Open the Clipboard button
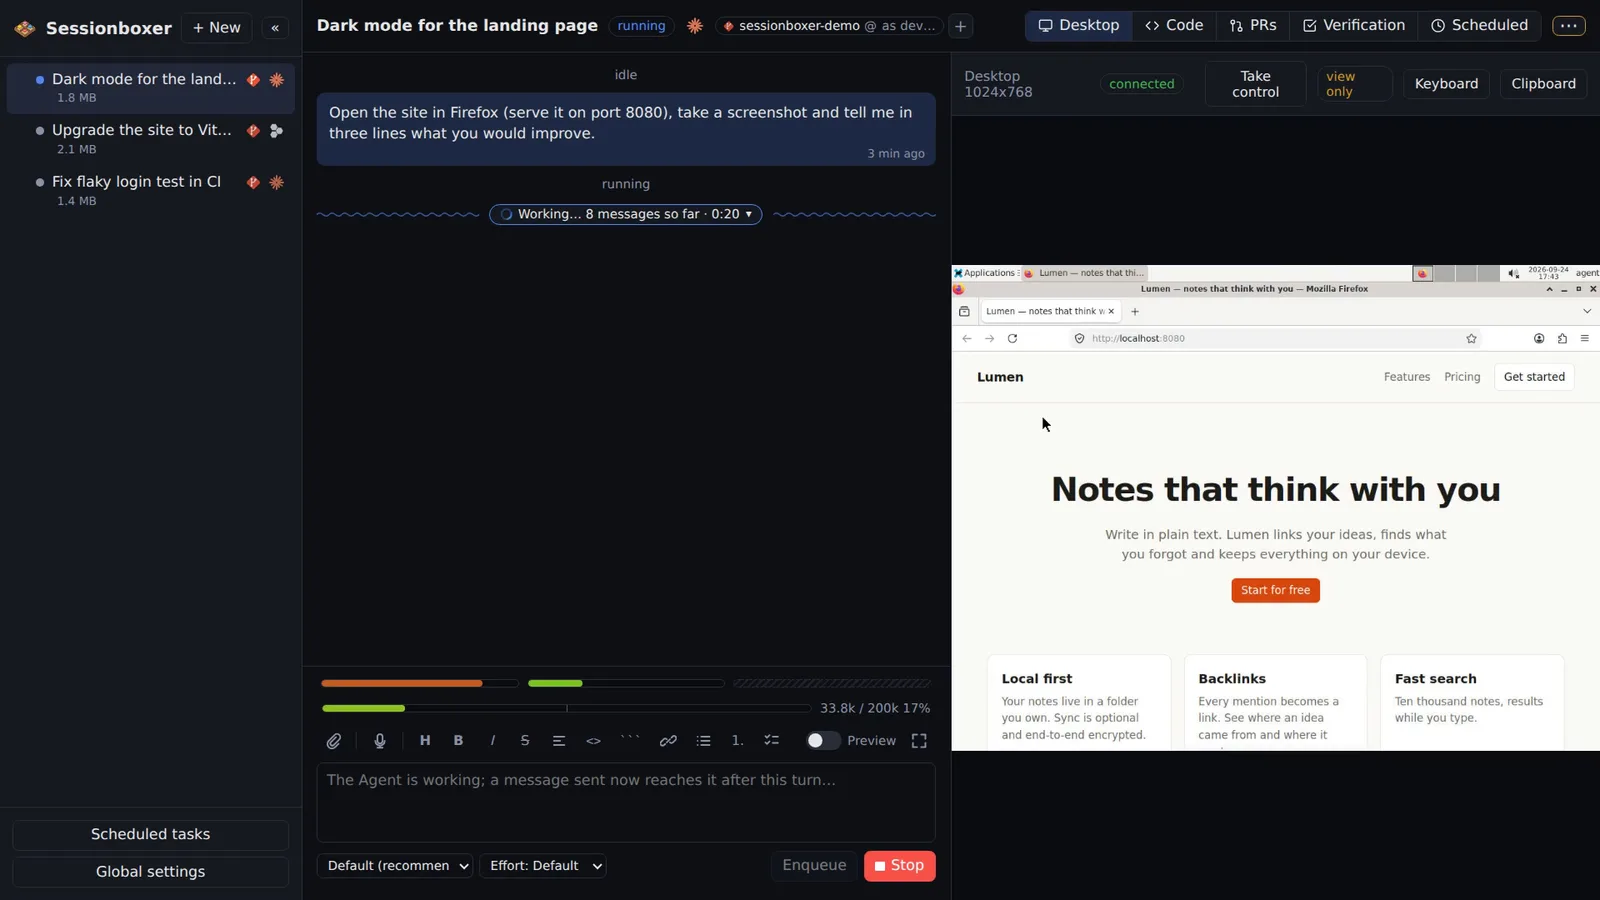Screen dimensions: 1600x900 [1543, 84]
